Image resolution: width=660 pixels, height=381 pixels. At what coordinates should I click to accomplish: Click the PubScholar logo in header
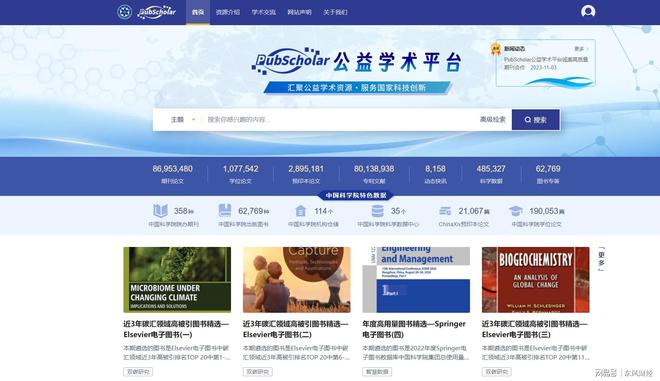click(157, 12)
